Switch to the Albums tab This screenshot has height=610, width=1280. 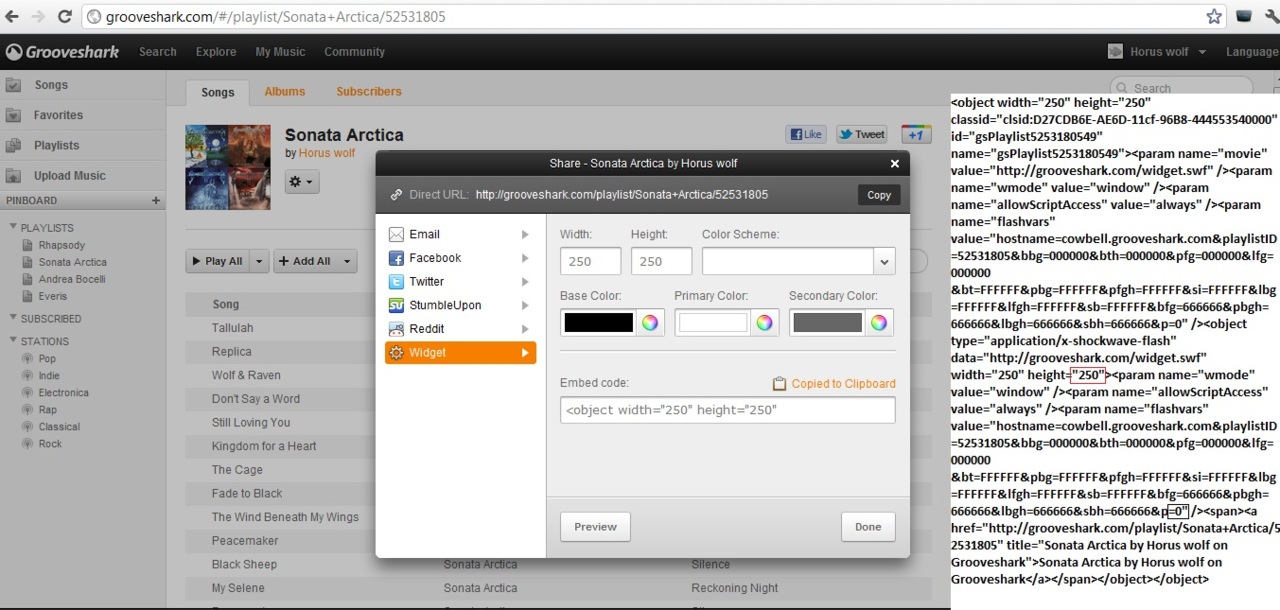click(x=285, y=91)
